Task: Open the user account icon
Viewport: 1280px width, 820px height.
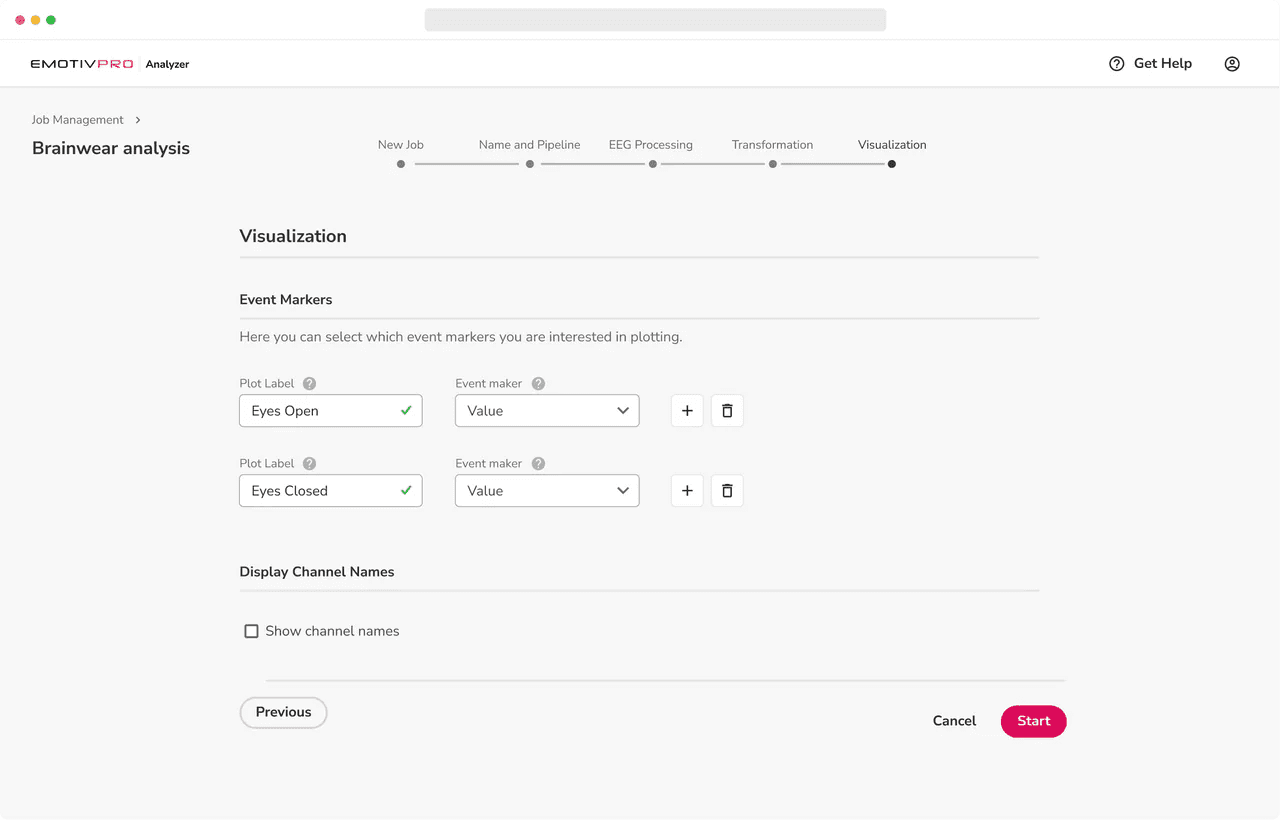Action: pyautogui.click(x=1231, y=63)
